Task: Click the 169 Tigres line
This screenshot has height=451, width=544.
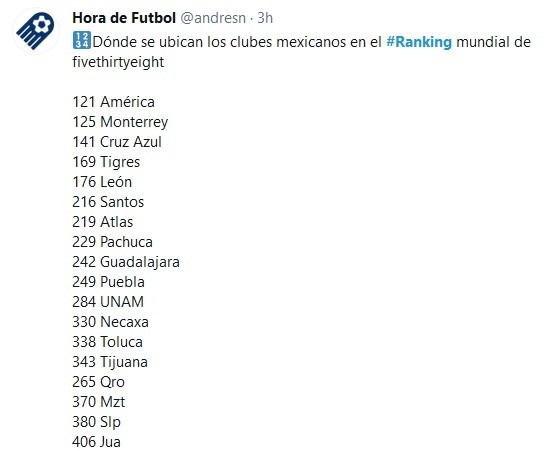Action: pyautogui.click(x=106, y=162)
